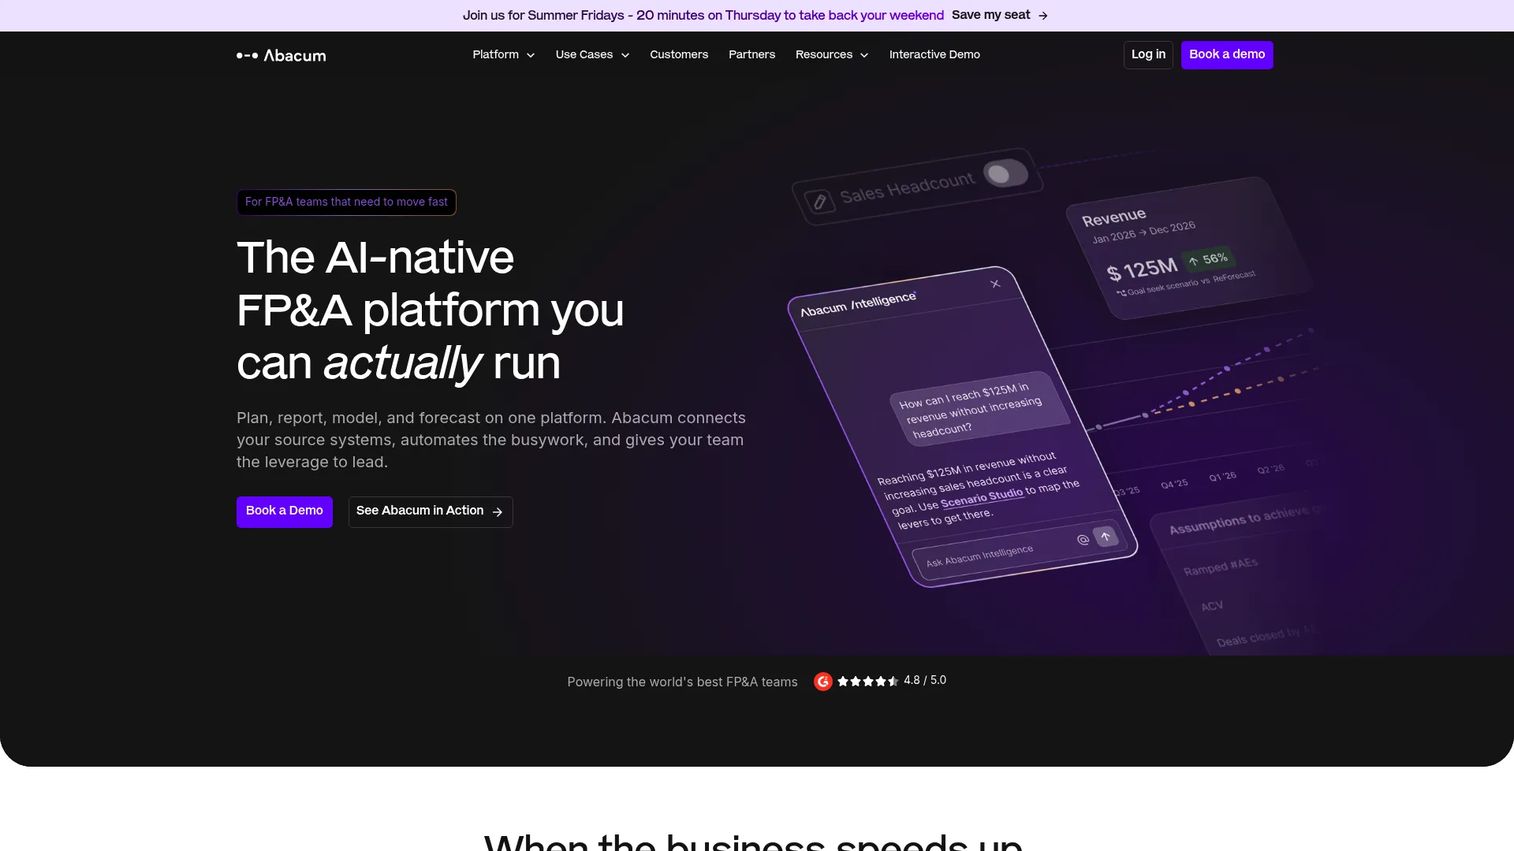Image resolution: width=1514 pixels, height=851 pixels.
Task: Open the Use Cases dropdown
Action: coord(592,55)
